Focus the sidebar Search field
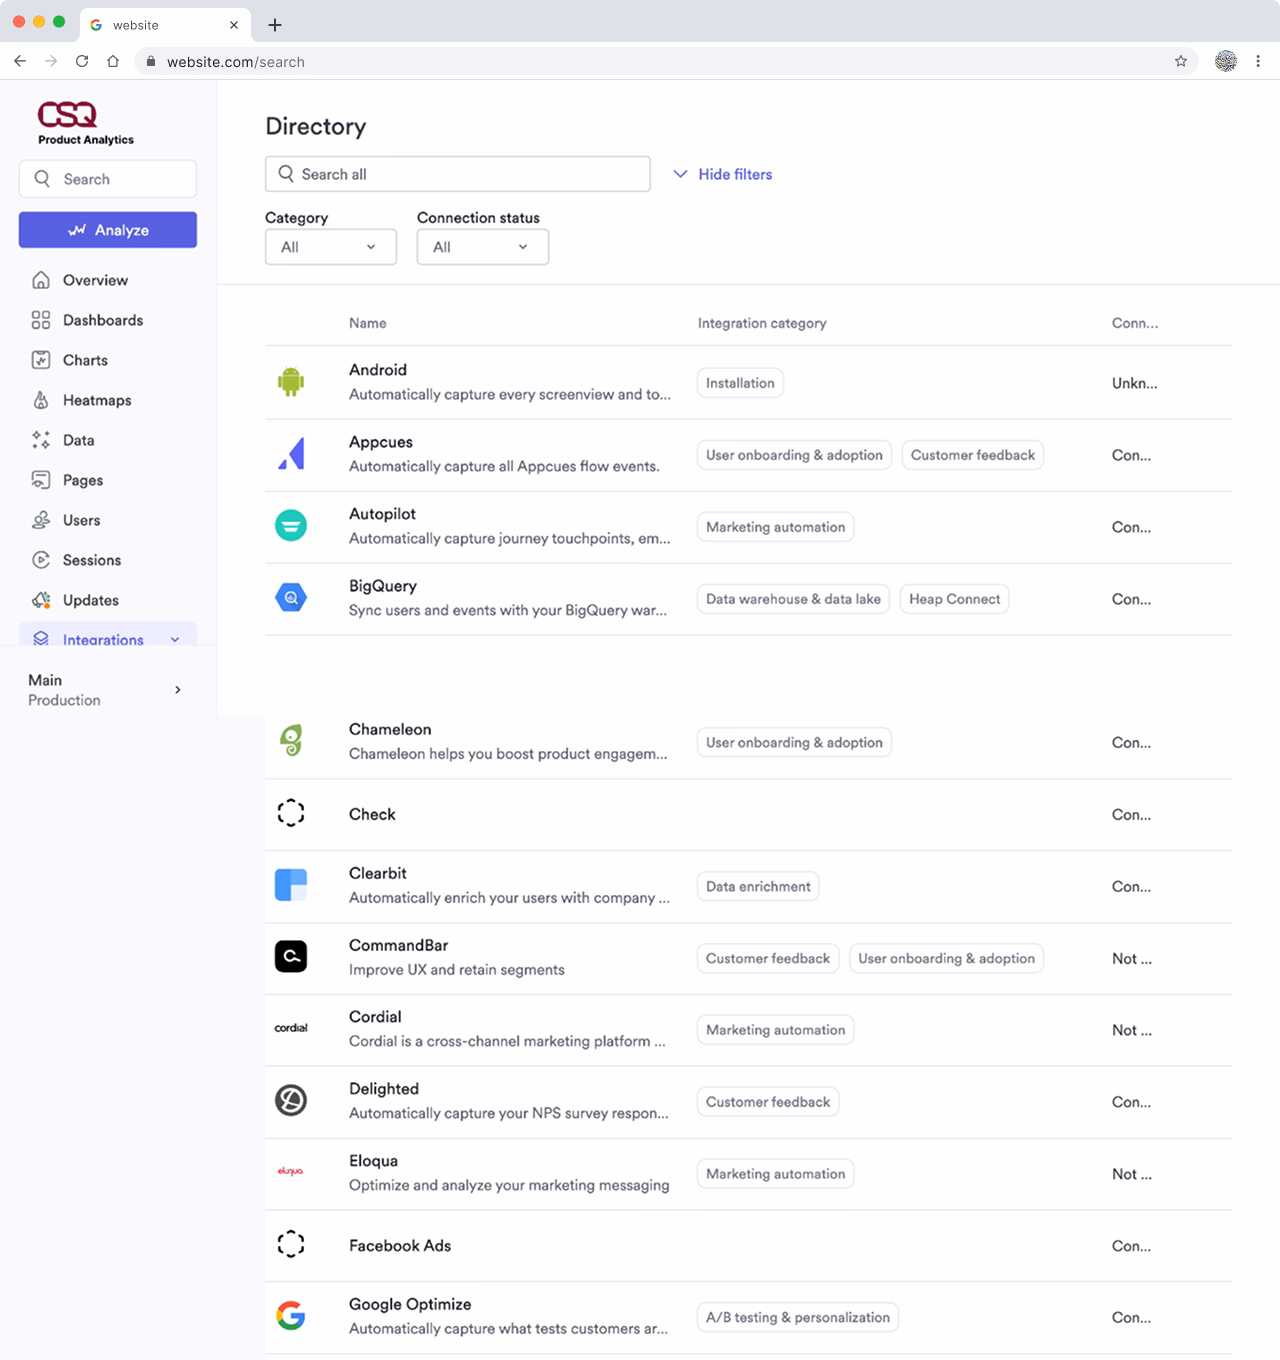Viewport: 1280px width, 1360px height. [108, 179]
